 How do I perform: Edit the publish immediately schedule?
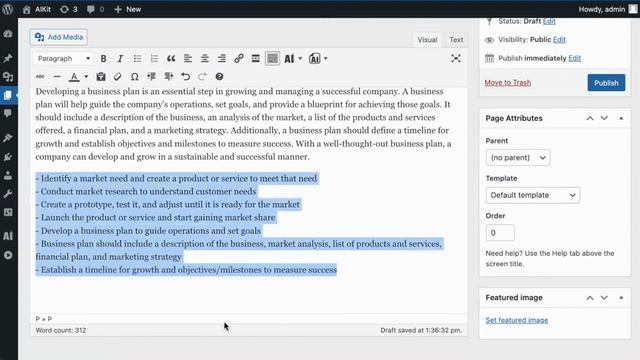pyautogui.click(x=574, y=58)
